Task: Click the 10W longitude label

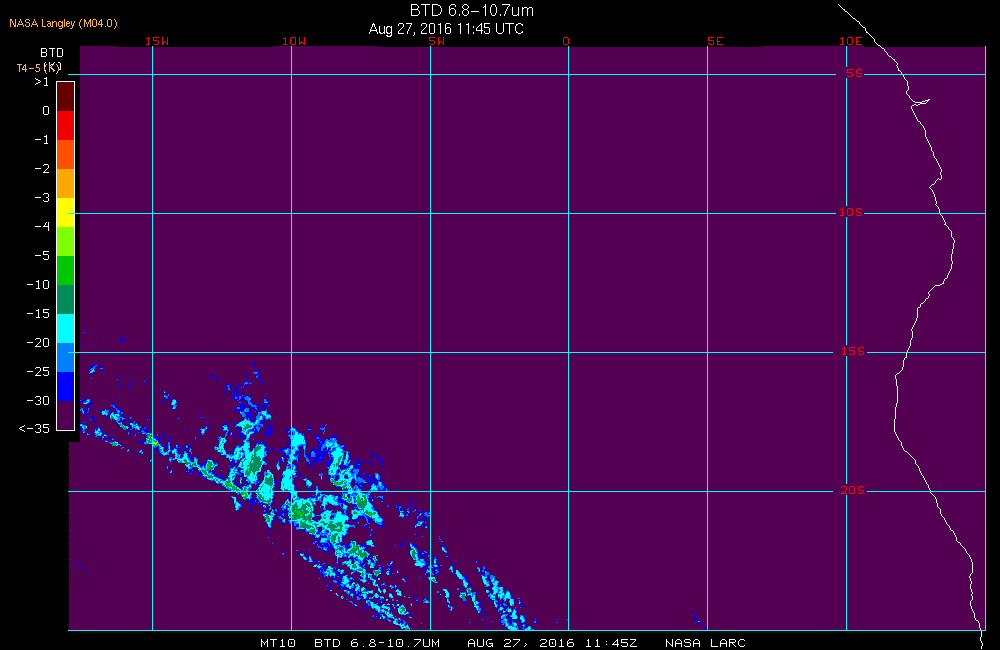Action: click(294, 41)
